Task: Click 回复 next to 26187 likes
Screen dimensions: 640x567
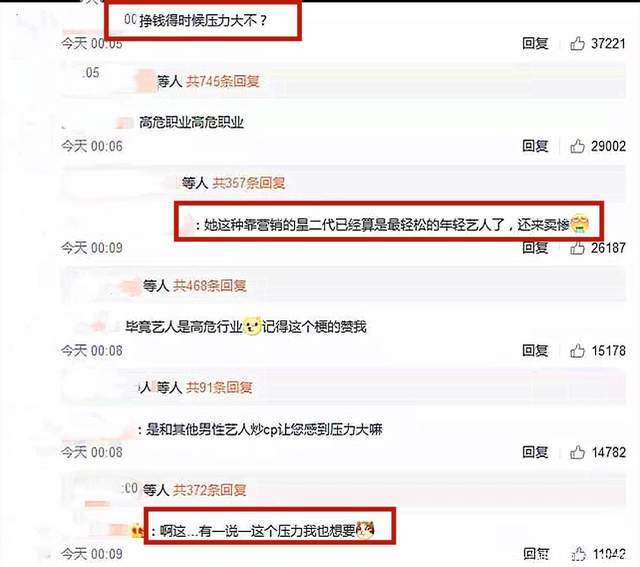Action: point(535,248)
